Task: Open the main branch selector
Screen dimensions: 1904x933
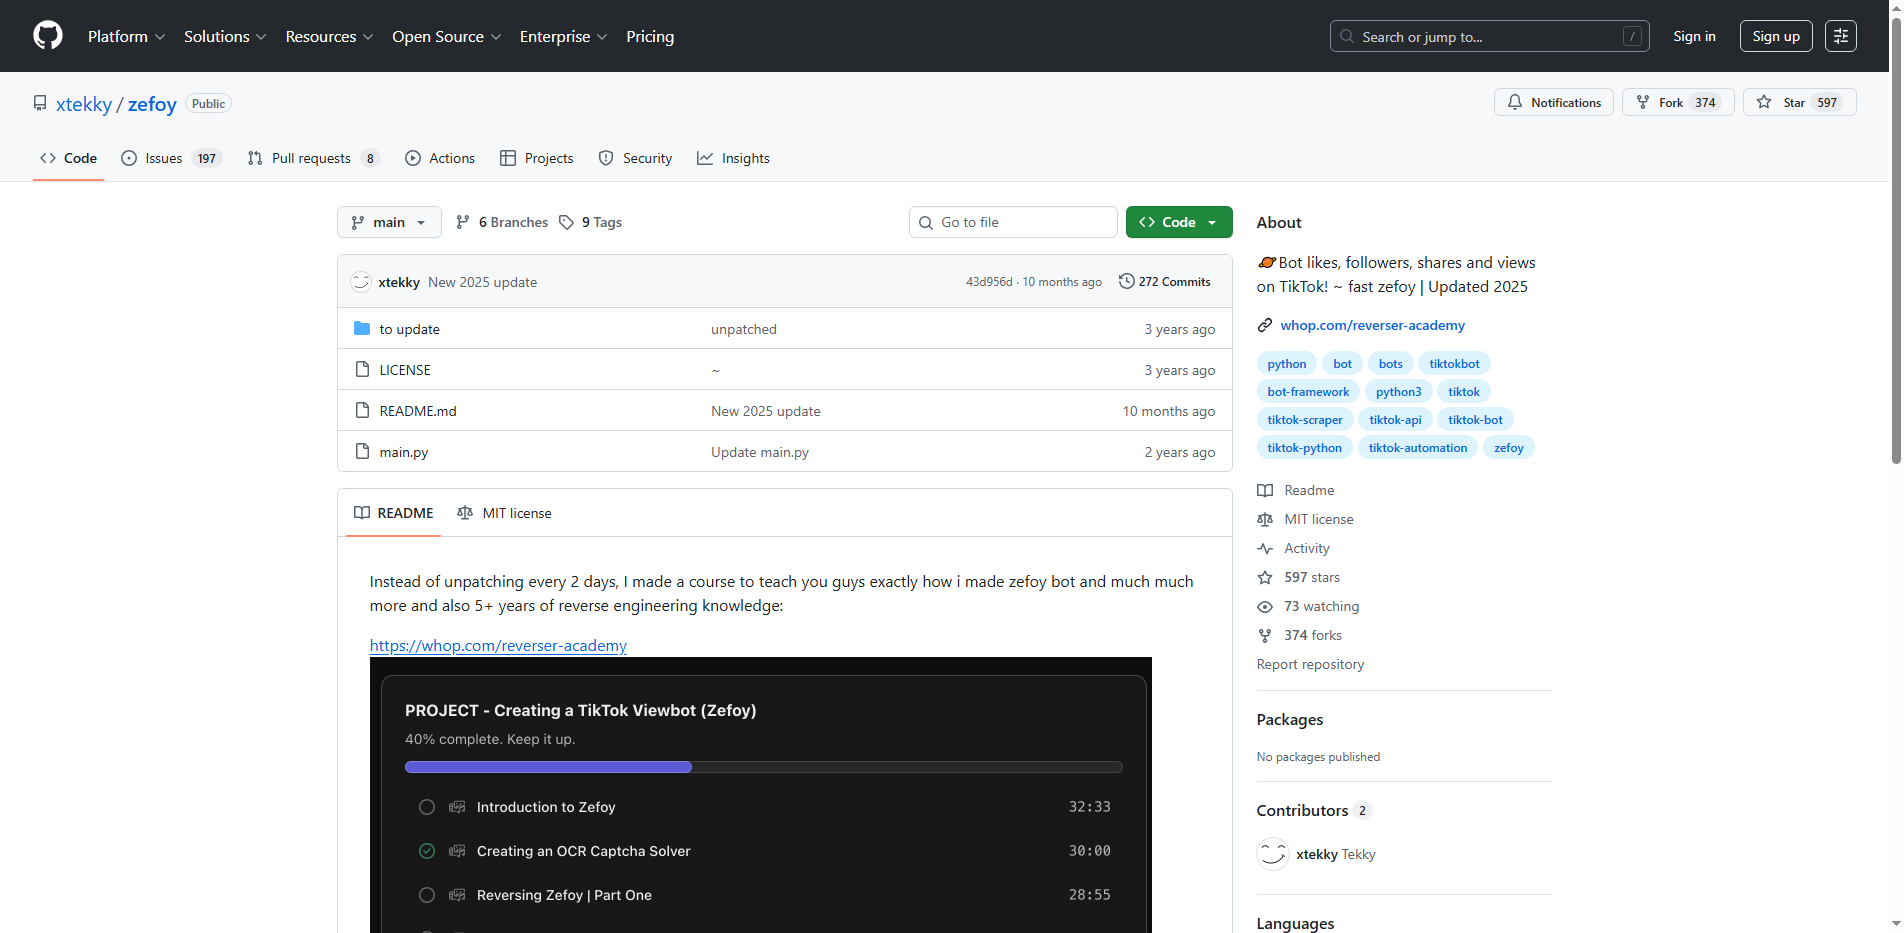Action: [x=389, y=222]
